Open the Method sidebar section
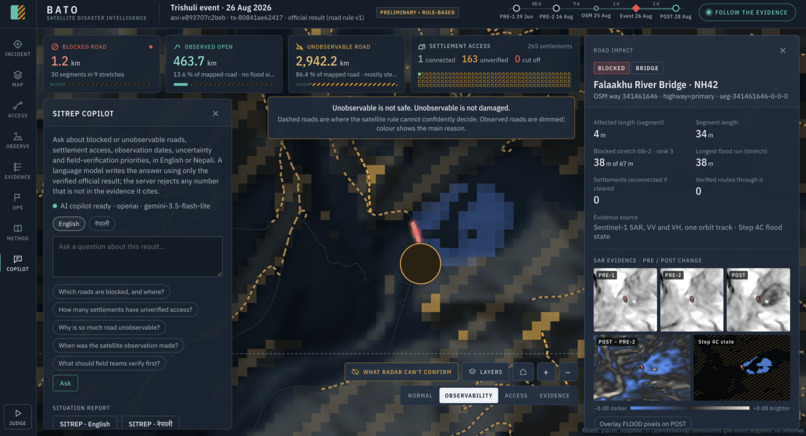 pyautogui.click(x=17, y=232)
